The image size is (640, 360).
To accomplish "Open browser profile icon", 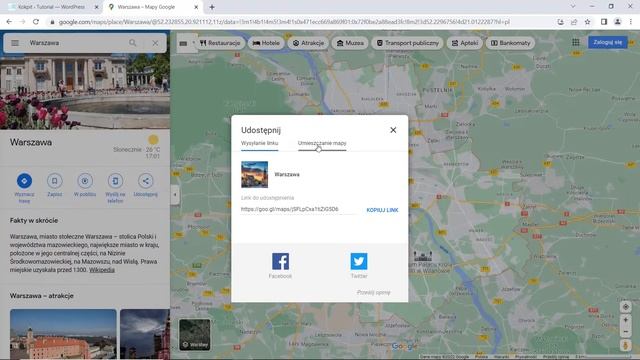I will [618, 22].
